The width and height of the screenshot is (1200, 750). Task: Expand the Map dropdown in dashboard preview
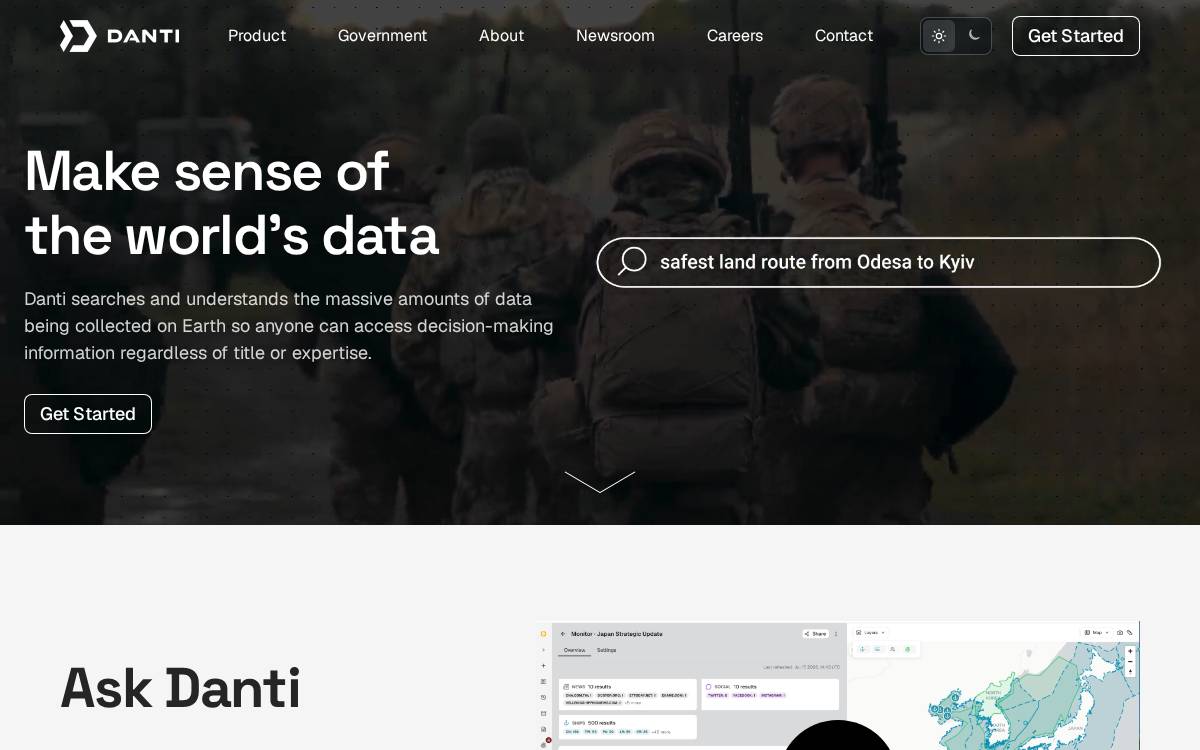[x=1097, y=632]
